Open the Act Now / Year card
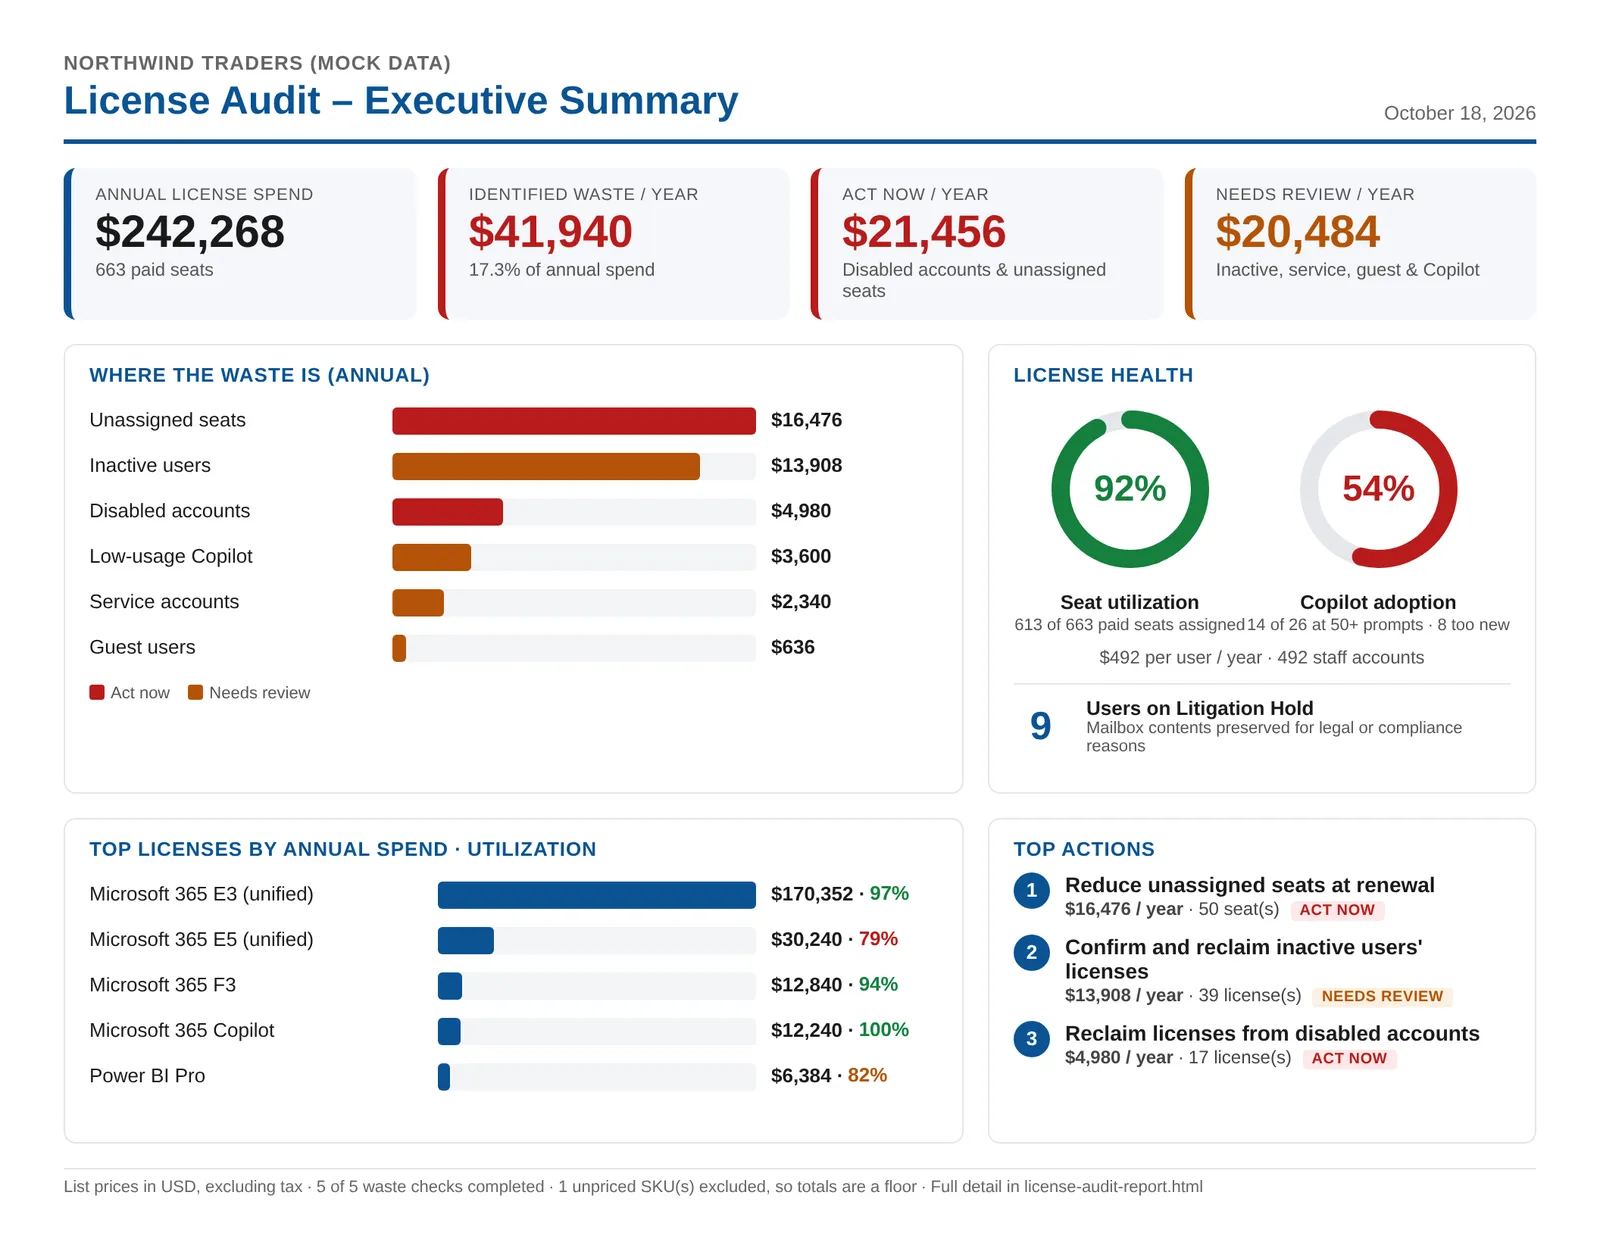This screenshot has height=1236, width=1600. click(987, 244)
